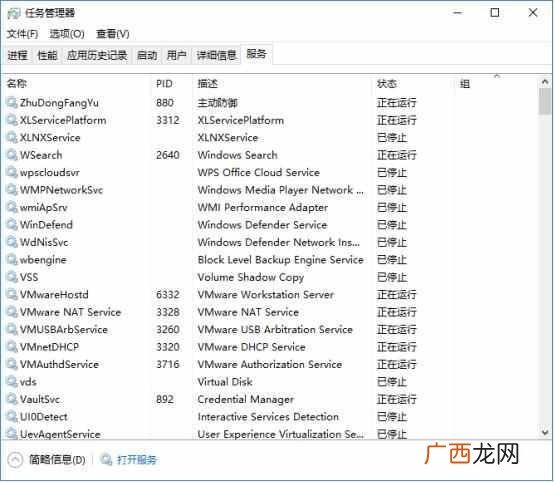Image resolution: width=554 pixels, height=482 pixels.
Task: Click the XLServicePlatform service icon
Action: (12, 120)
